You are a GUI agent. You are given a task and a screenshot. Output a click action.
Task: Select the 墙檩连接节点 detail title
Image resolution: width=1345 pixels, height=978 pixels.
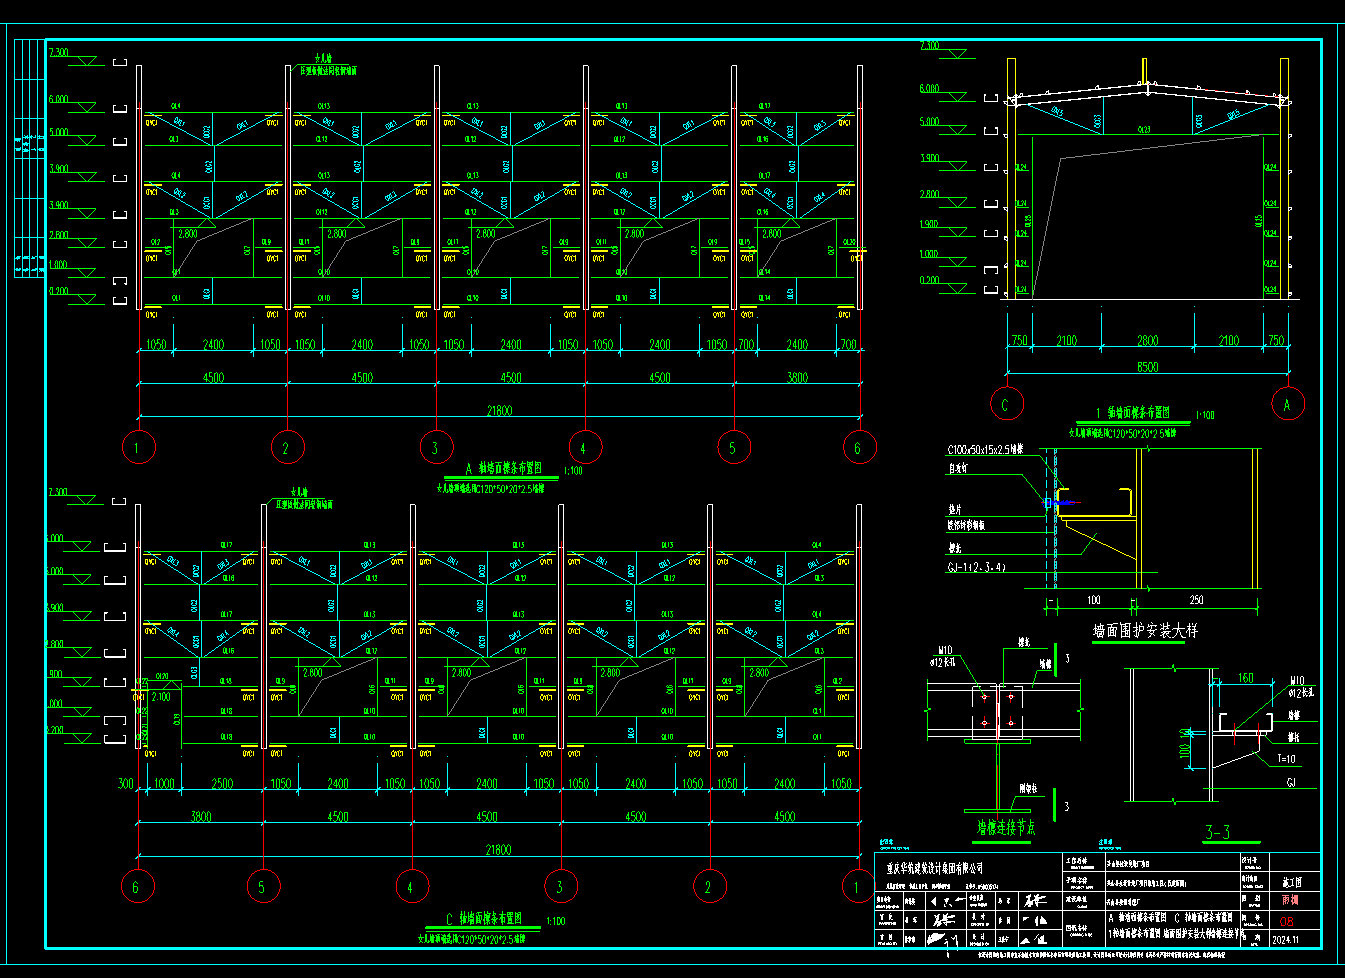(x=1006, y=828)
